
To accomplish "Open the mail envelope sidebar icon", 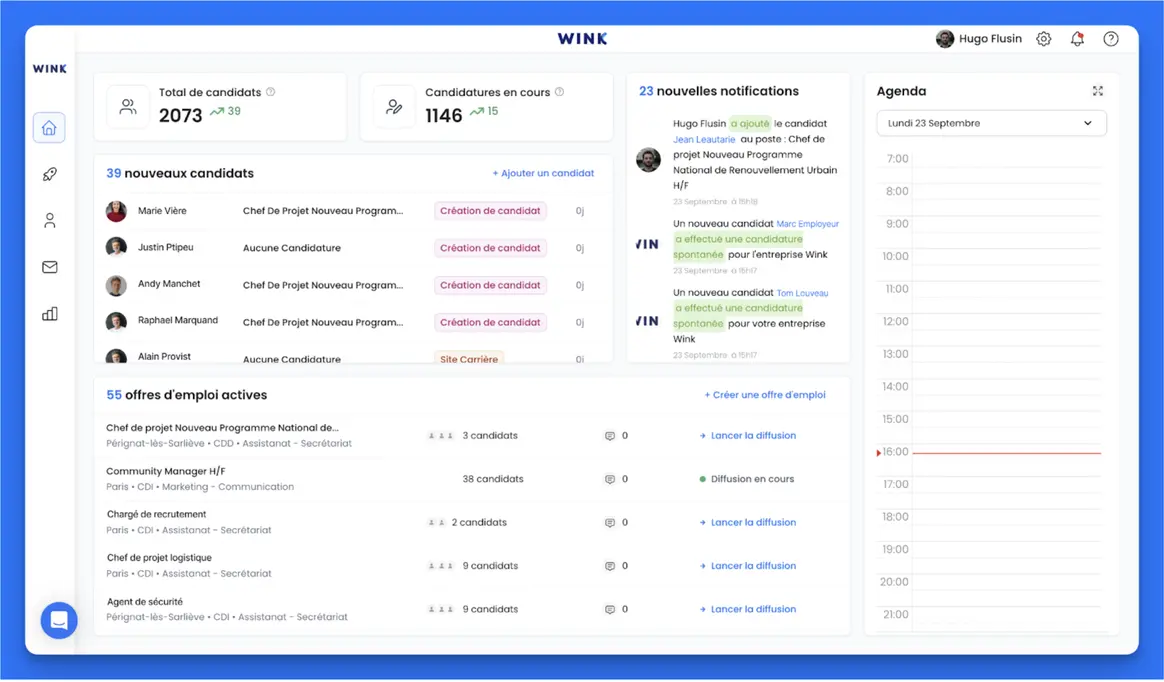I will (49, 267).
